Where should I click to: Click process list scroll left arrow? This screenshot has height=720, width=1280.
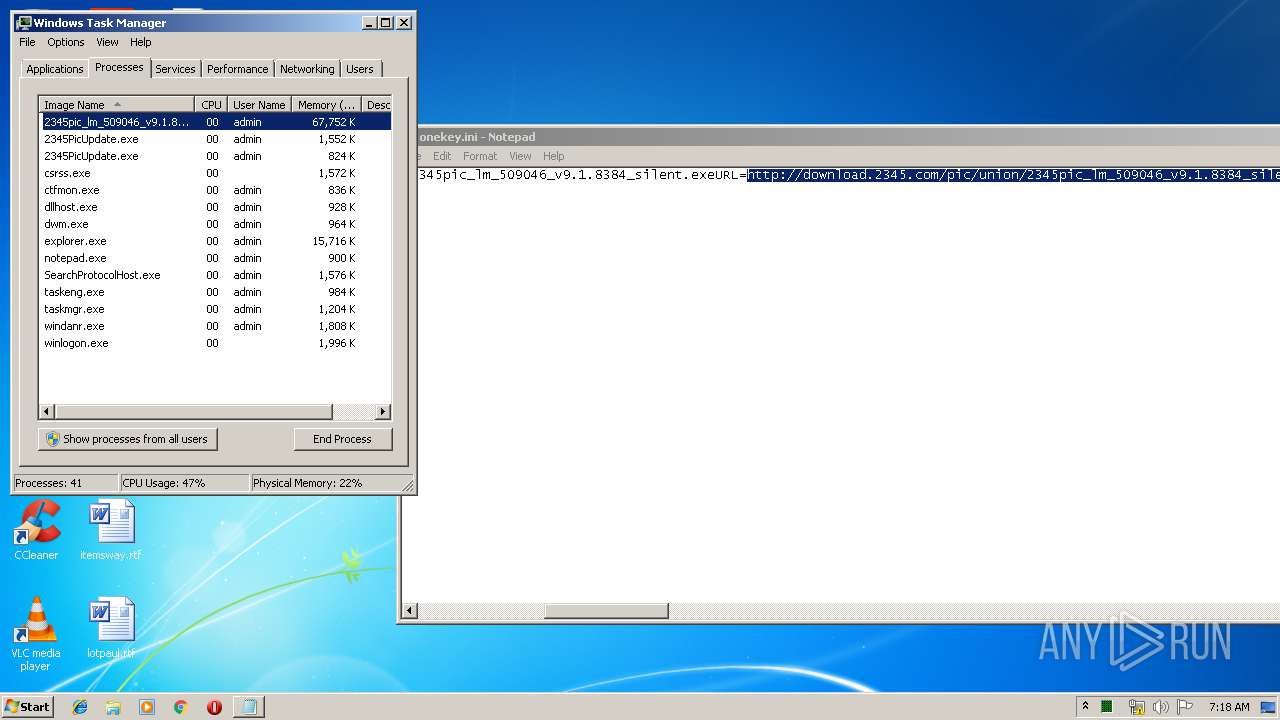pyautogui.click(x=47, y=412)
